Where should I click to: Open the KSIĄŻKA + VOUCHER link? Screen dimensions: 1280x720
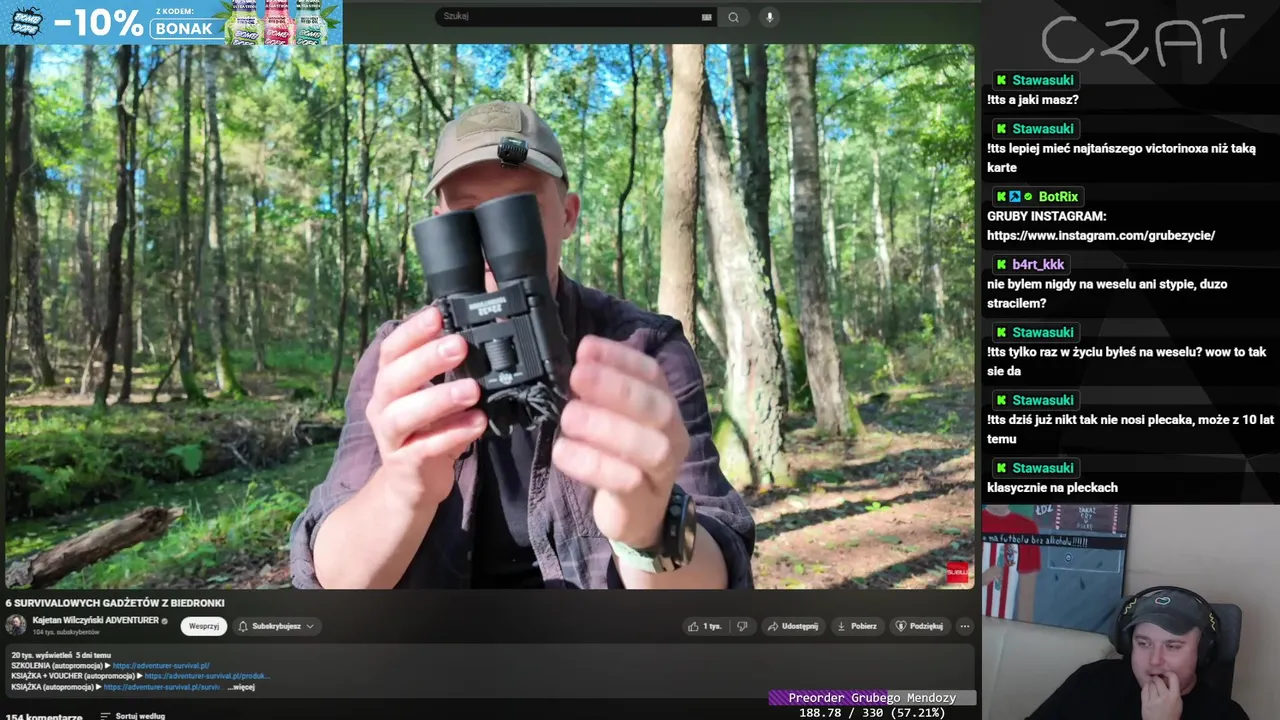click(x=207, y=676)
